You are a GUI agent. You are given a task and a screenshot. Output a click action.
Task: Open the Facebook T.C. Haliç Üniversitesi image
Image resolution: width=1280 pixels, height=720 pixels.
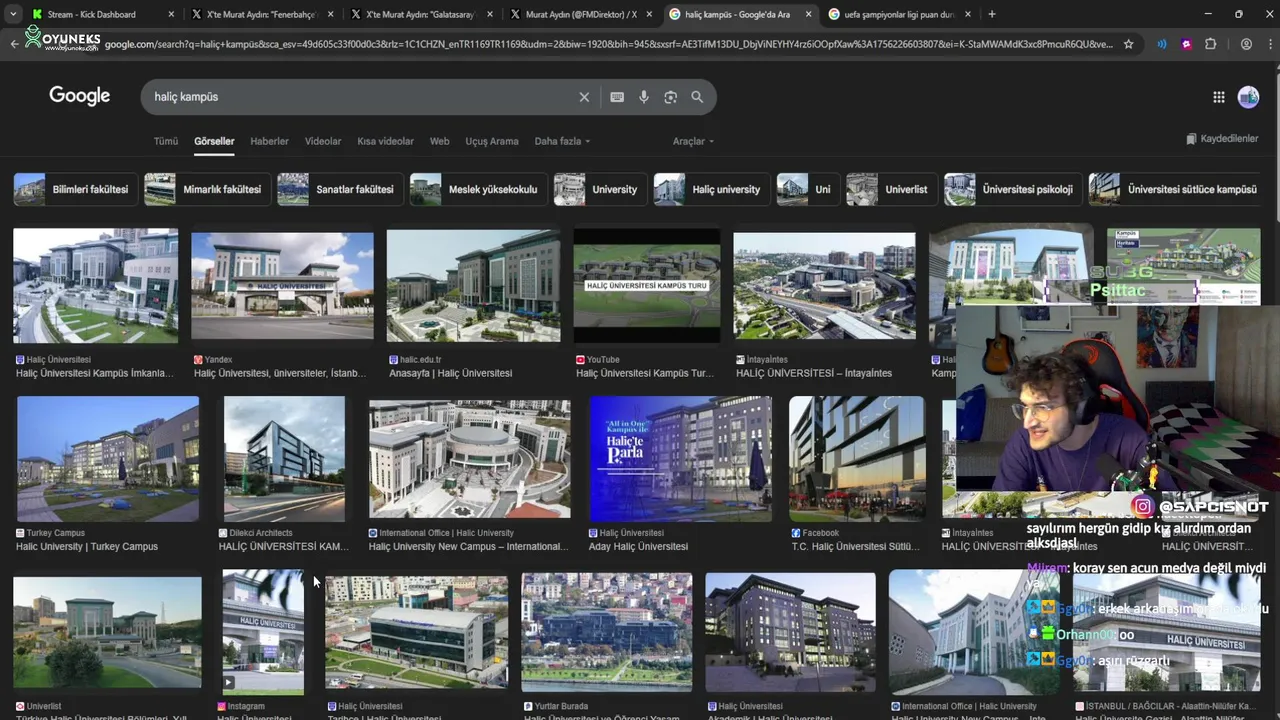[857, 459]
